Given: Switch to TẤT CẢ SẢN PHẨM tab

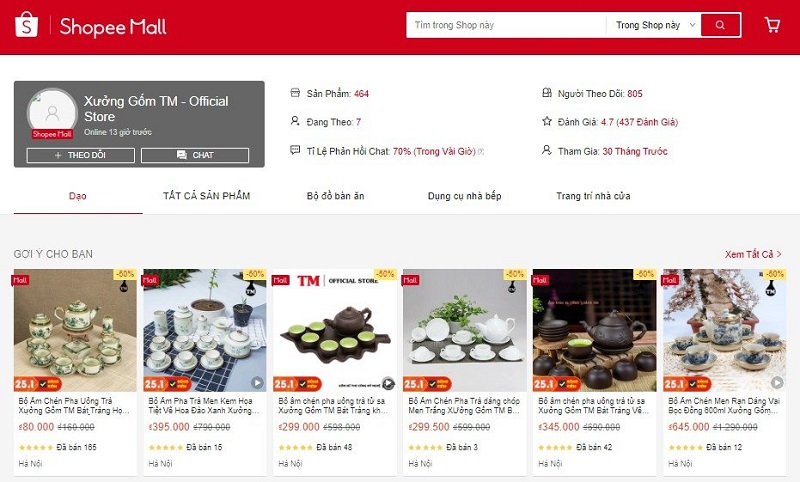Looking at the screenshot, I should pyautogui.click(x=207, y=196).
